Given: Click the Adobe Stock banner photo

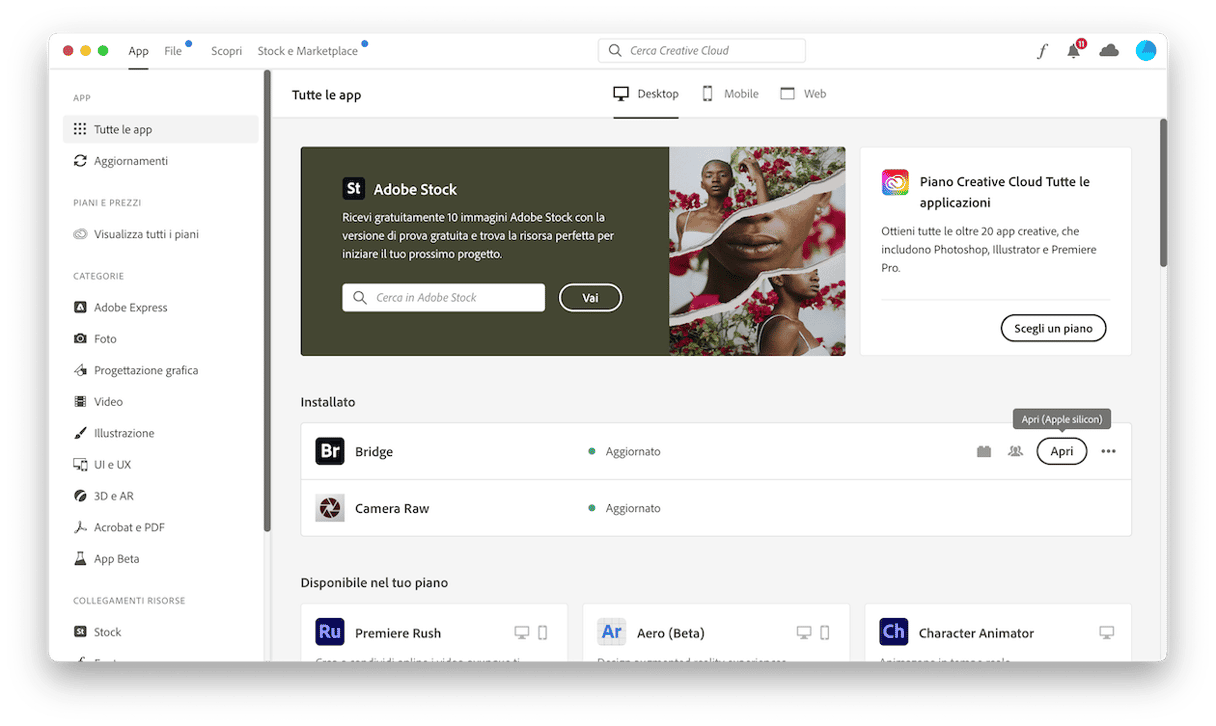Looking at the screenshot, I should click(757, 252).
